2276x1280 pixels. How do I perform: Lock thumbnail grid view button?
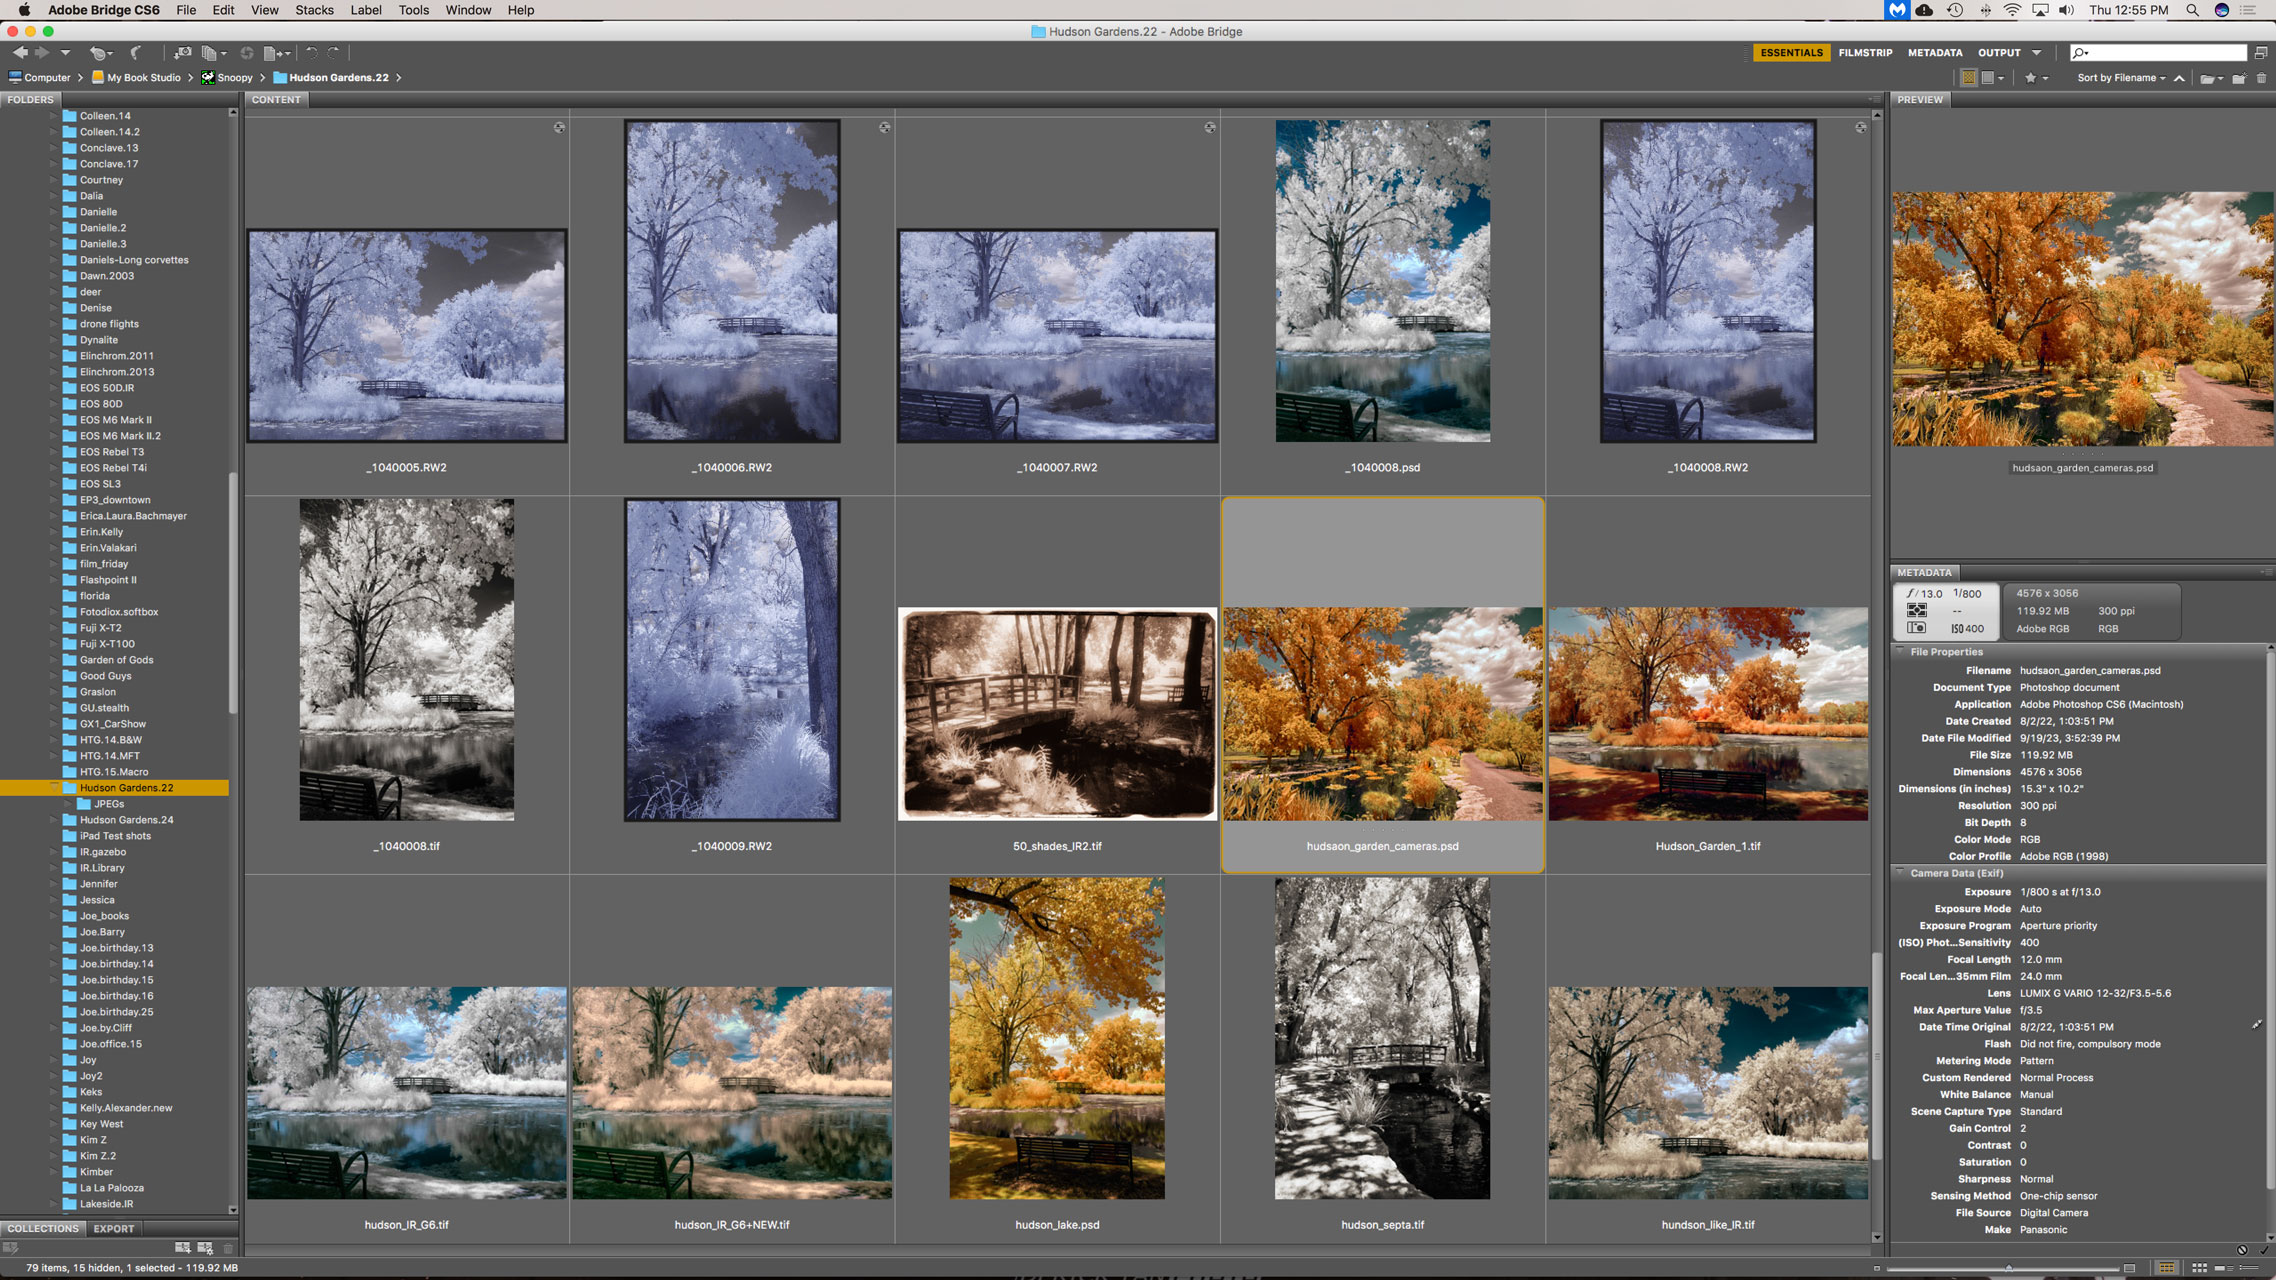point(2167,1268)
